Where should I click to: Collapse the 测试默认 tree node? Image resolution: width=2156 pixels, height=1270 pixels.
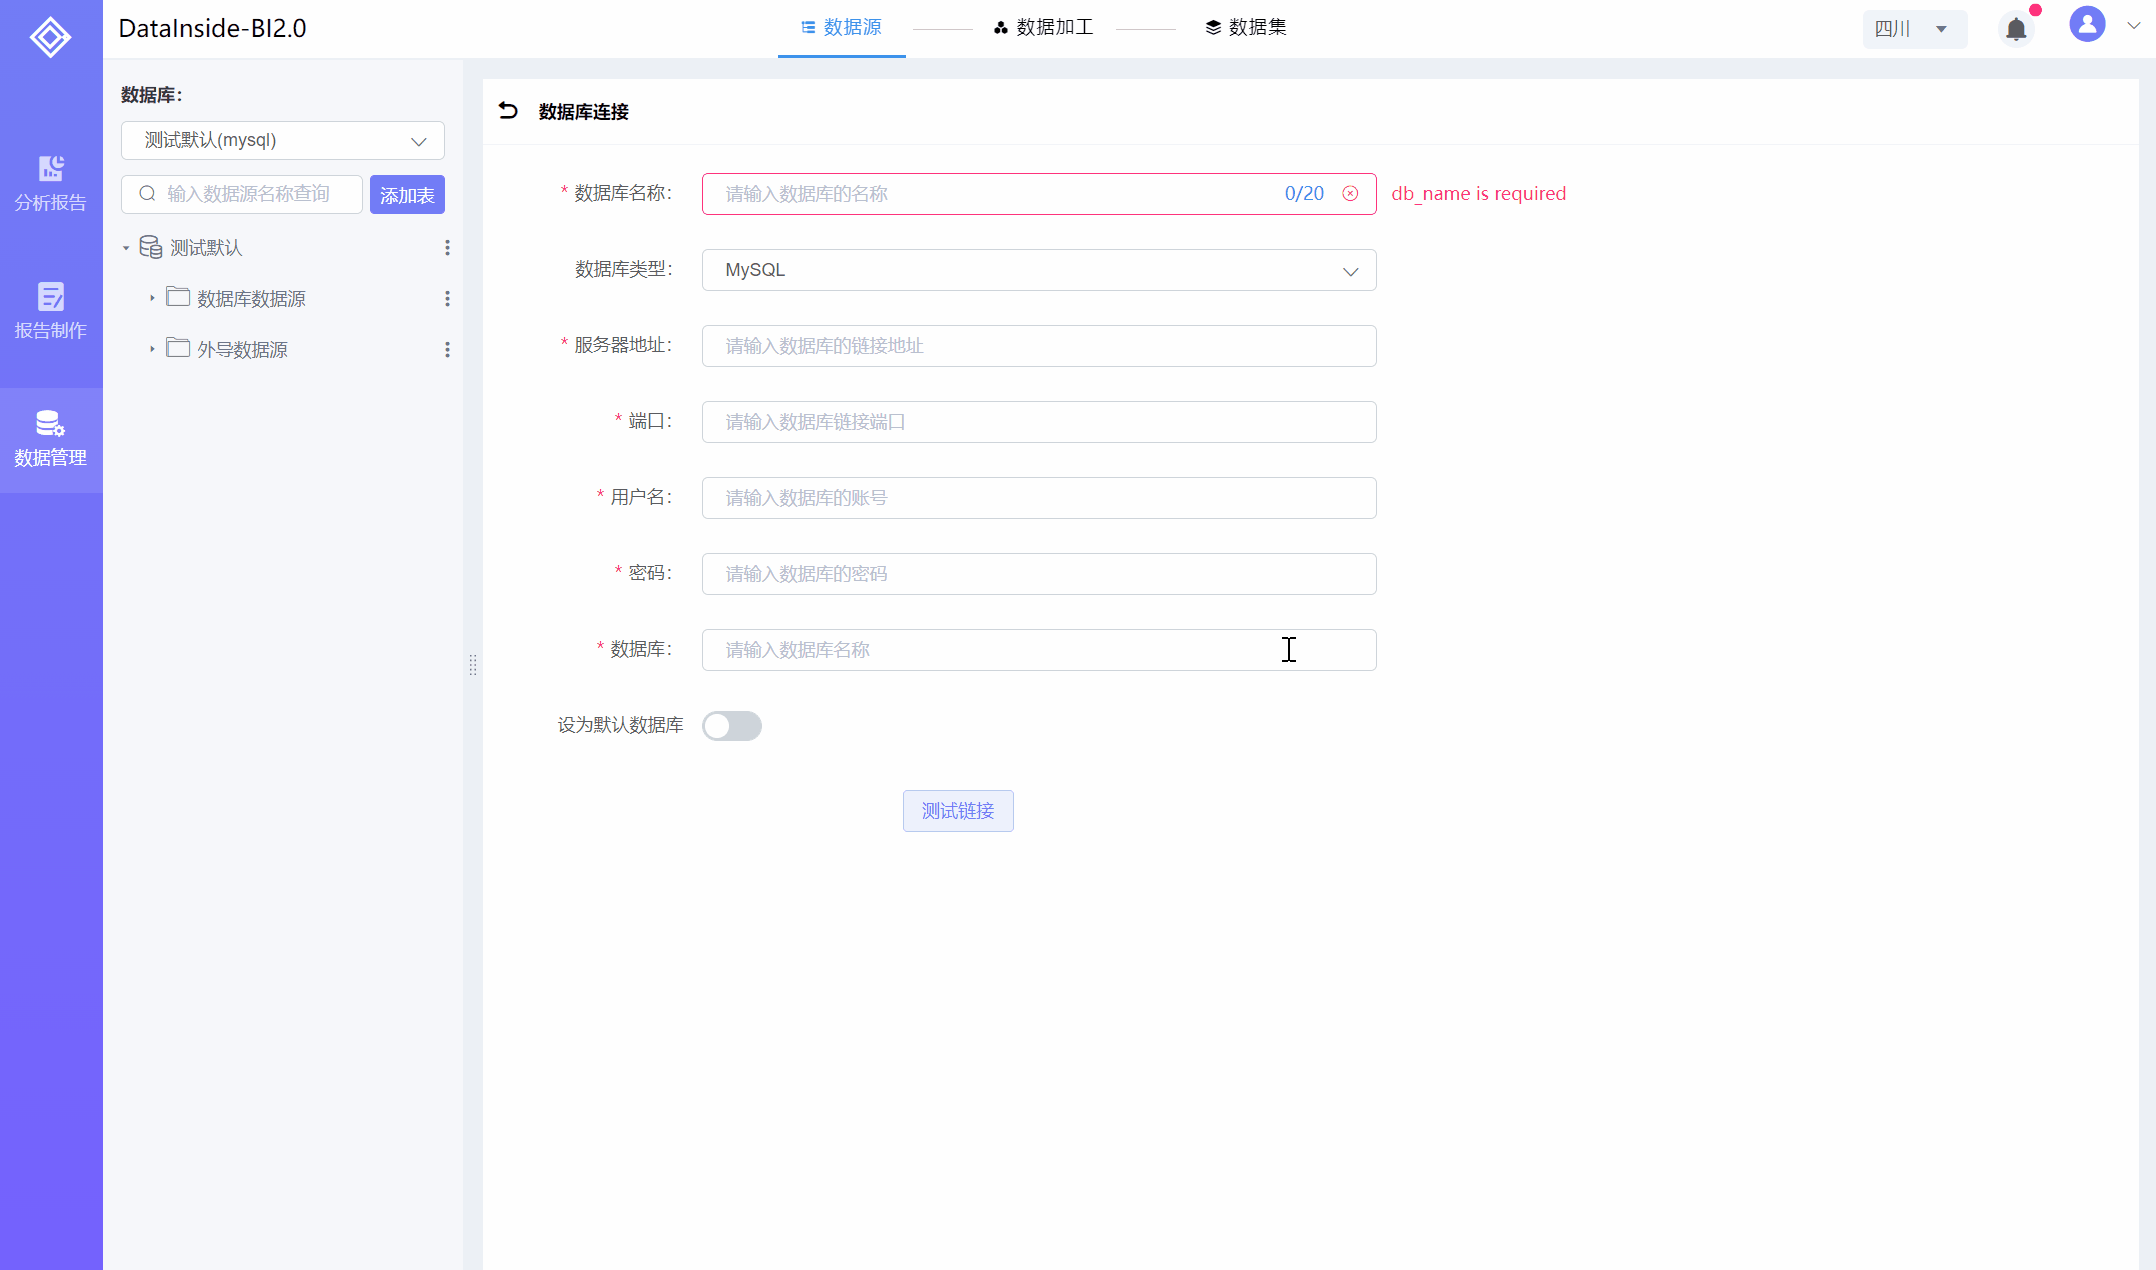point(126,247)
